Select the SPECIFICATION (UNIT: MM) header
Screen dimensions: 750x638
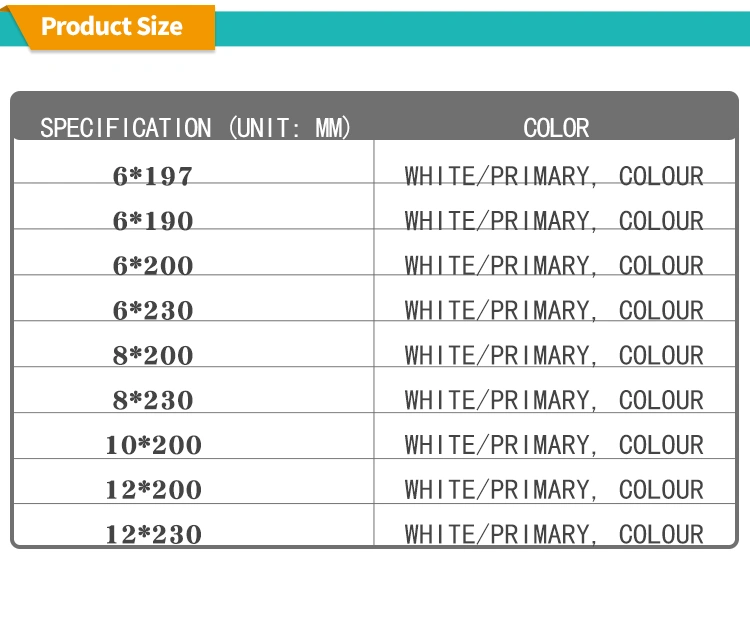(195, 128)
